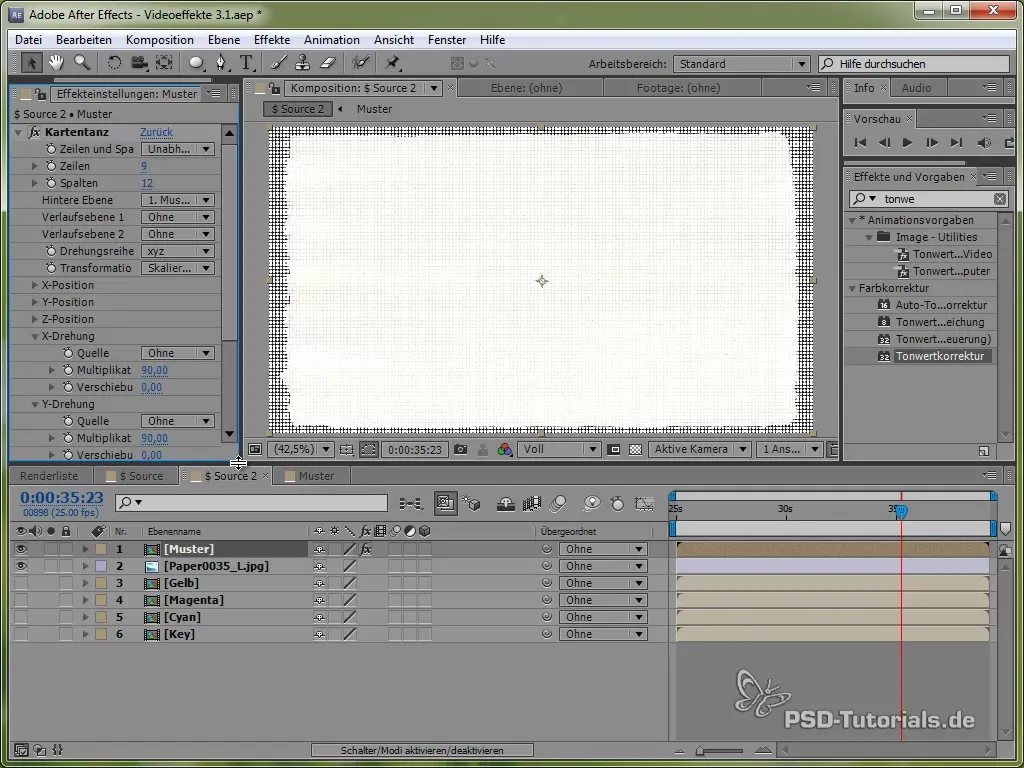Click Schalter/Modi aktivieren/deaktivieren button
Screen dimensions: 1024x768
[422, 750]
